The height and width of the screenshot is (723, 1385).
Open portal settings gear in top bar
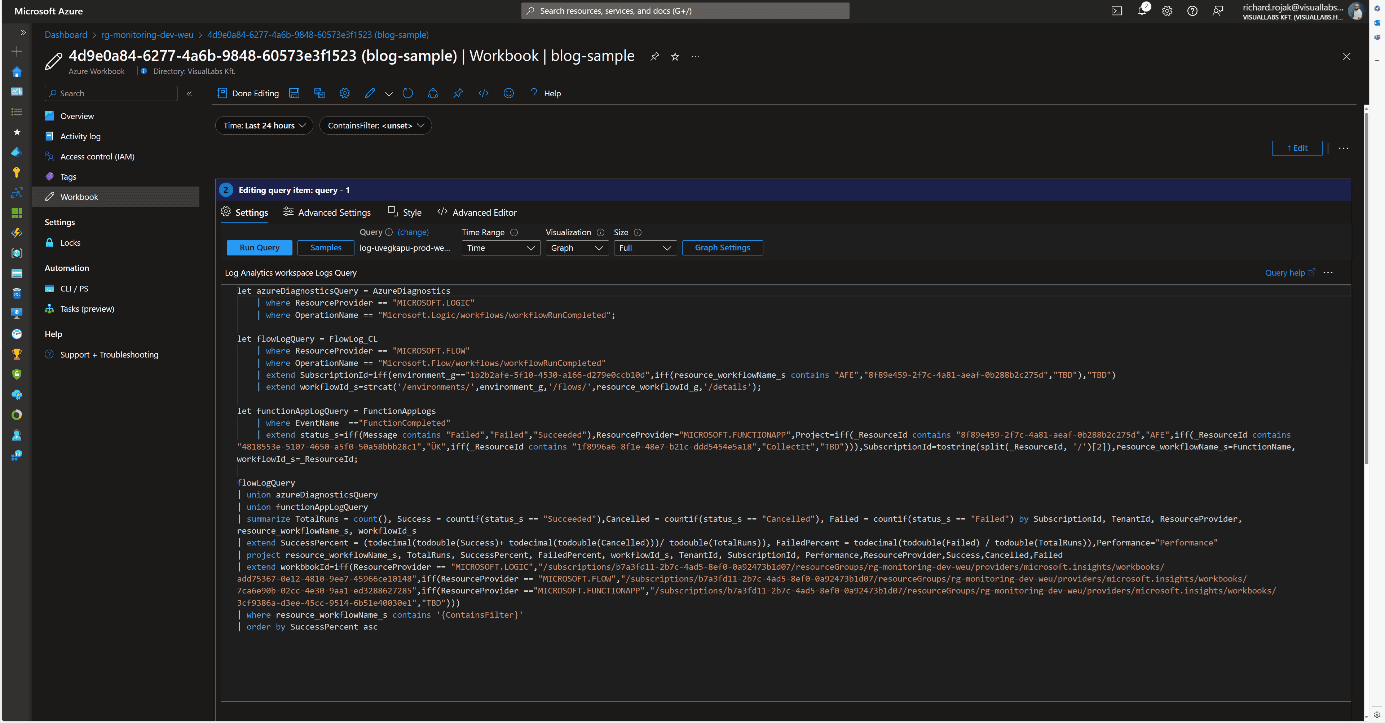[x=1167, y=10]
